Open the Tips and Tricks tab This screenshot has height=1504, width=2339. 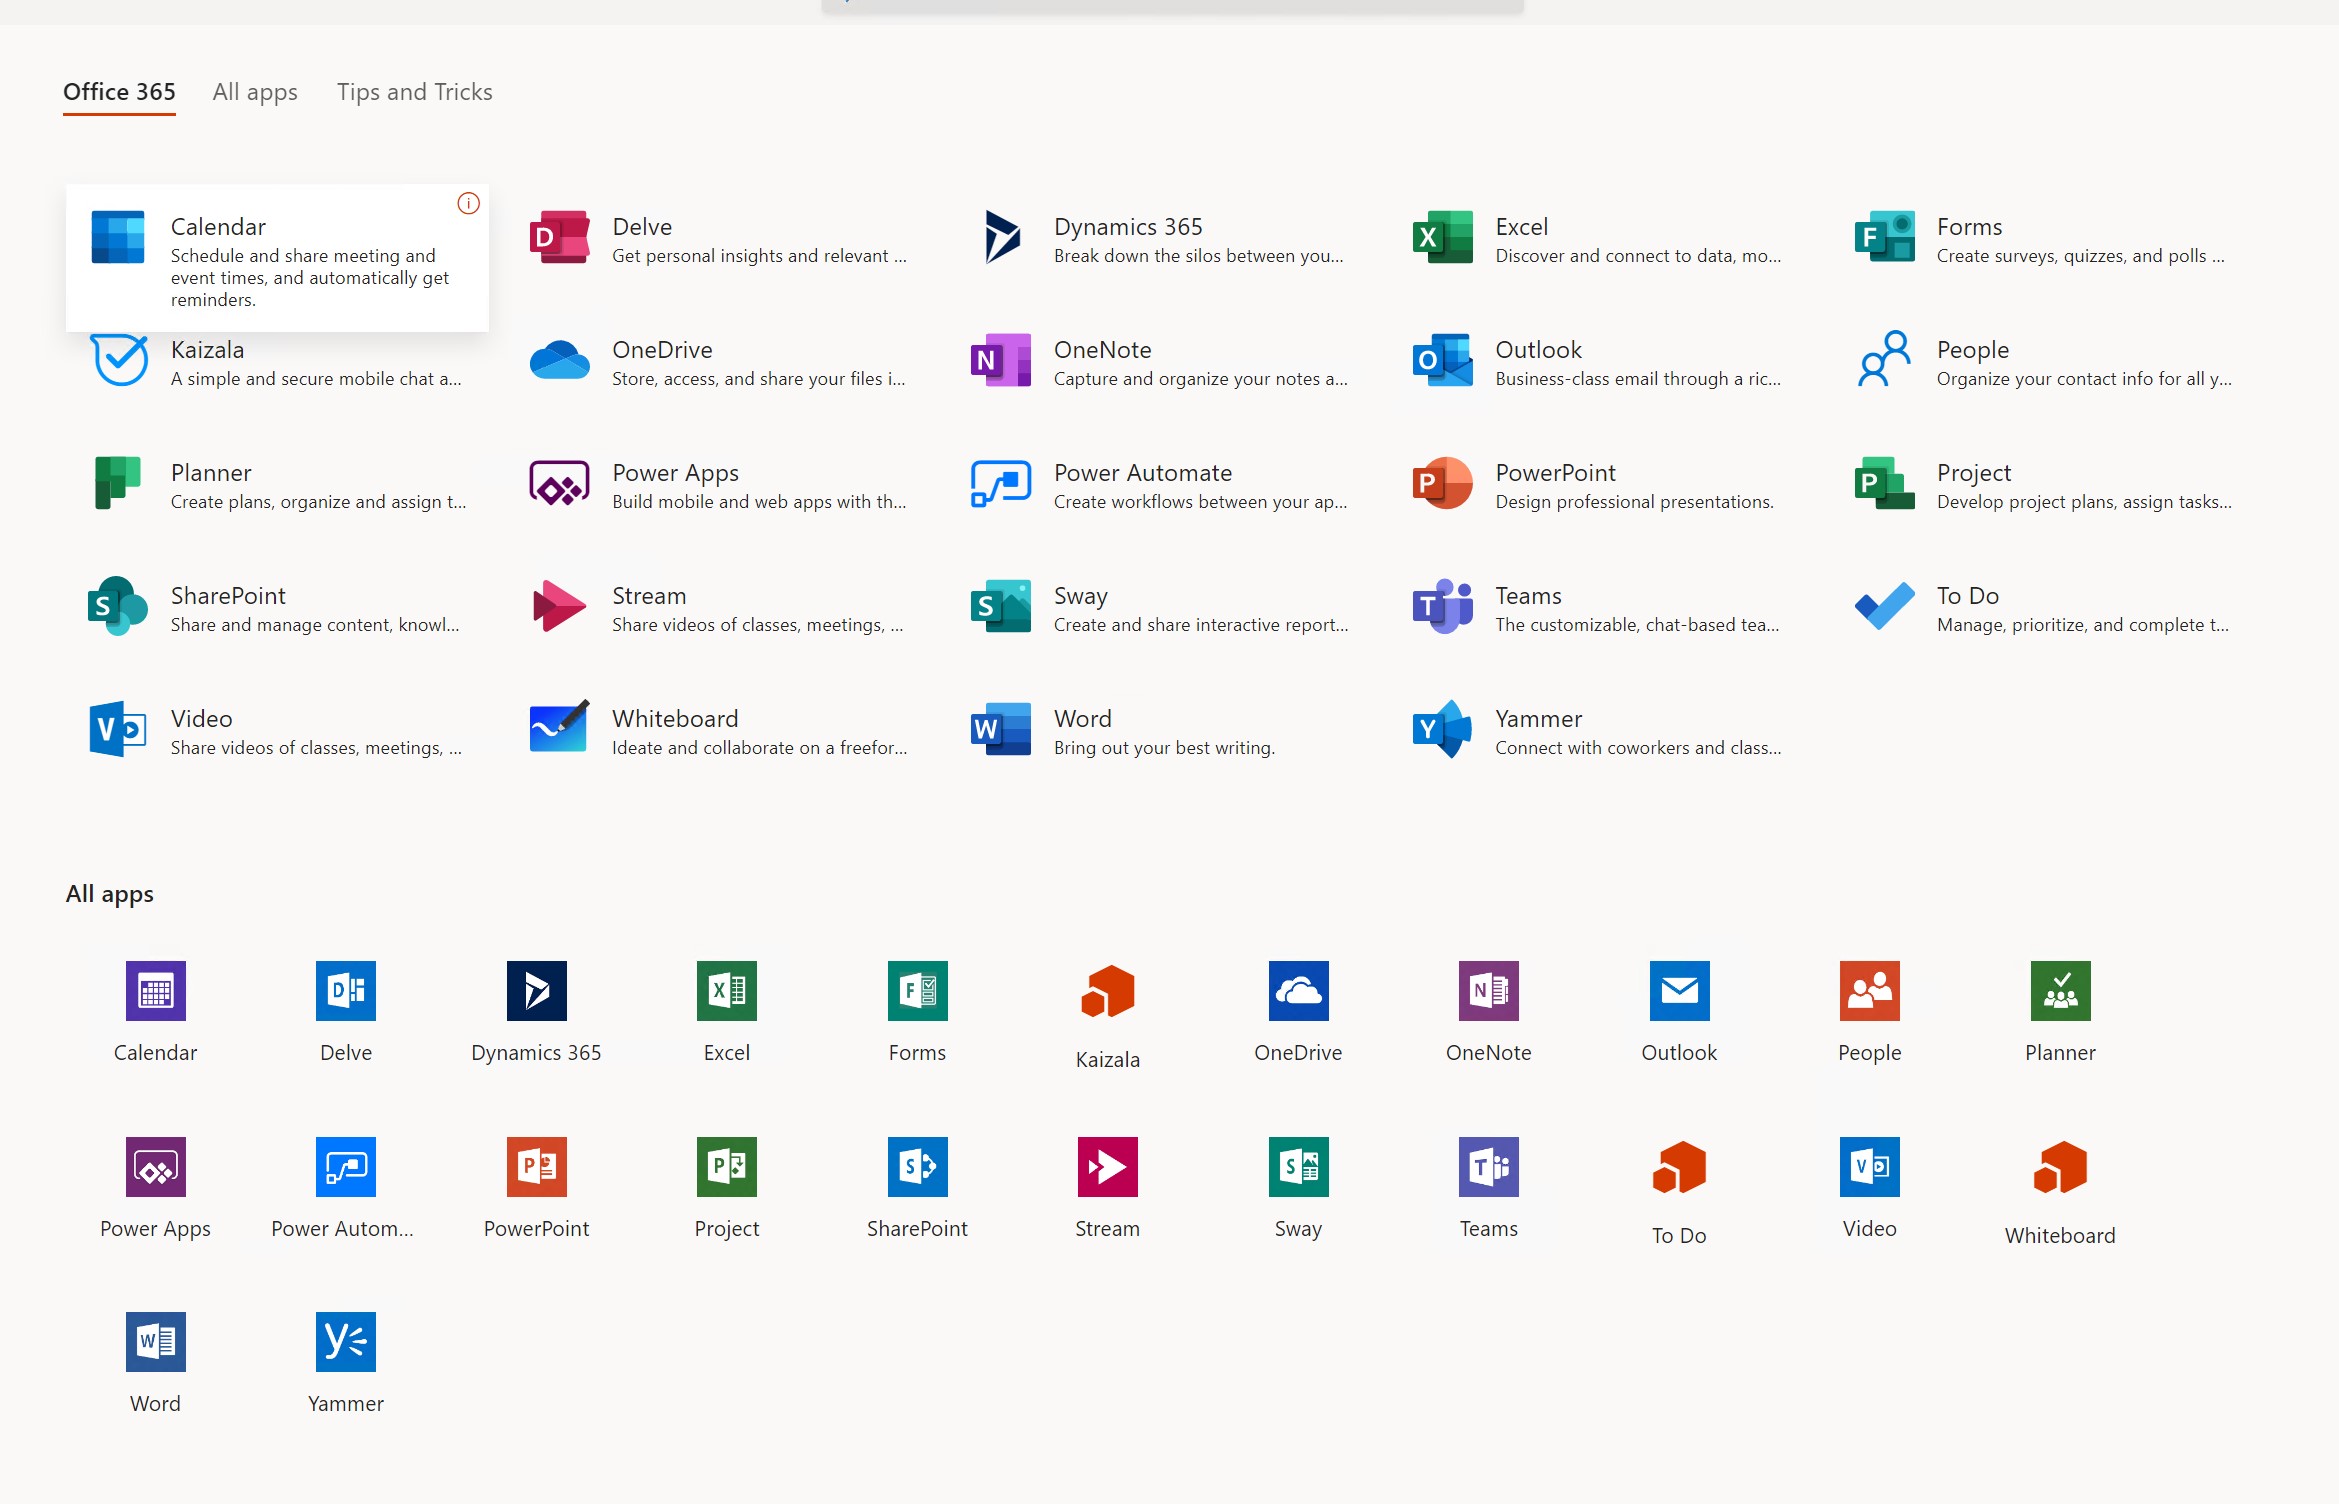(414, 92)
